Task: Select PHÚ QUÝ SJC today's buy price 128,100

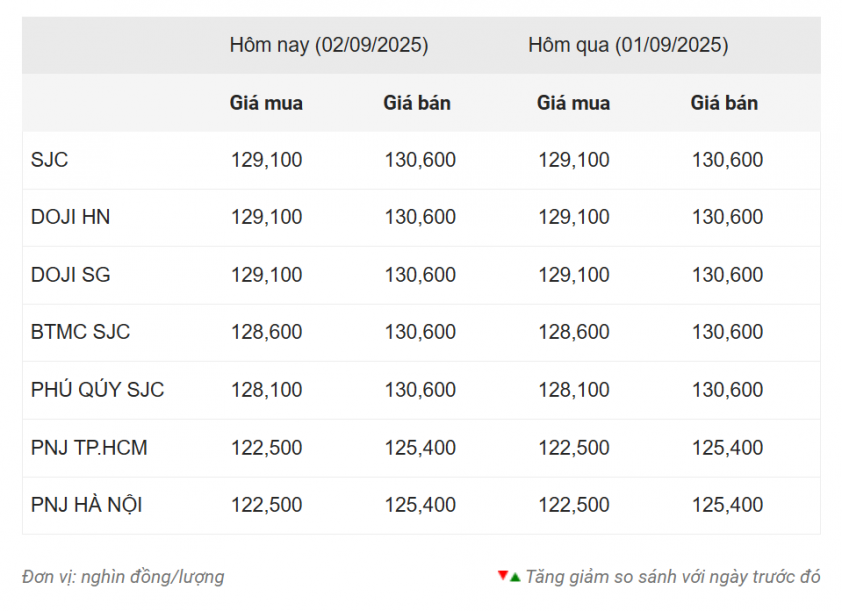Action: 266,390
